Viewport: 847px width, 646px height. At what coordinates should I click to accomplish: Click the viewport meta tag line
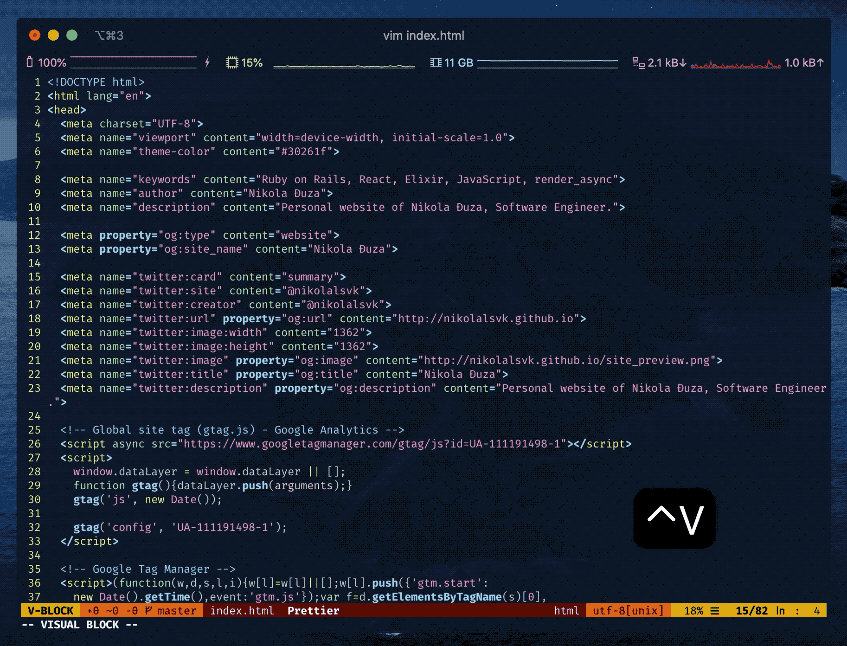[287, 138]
